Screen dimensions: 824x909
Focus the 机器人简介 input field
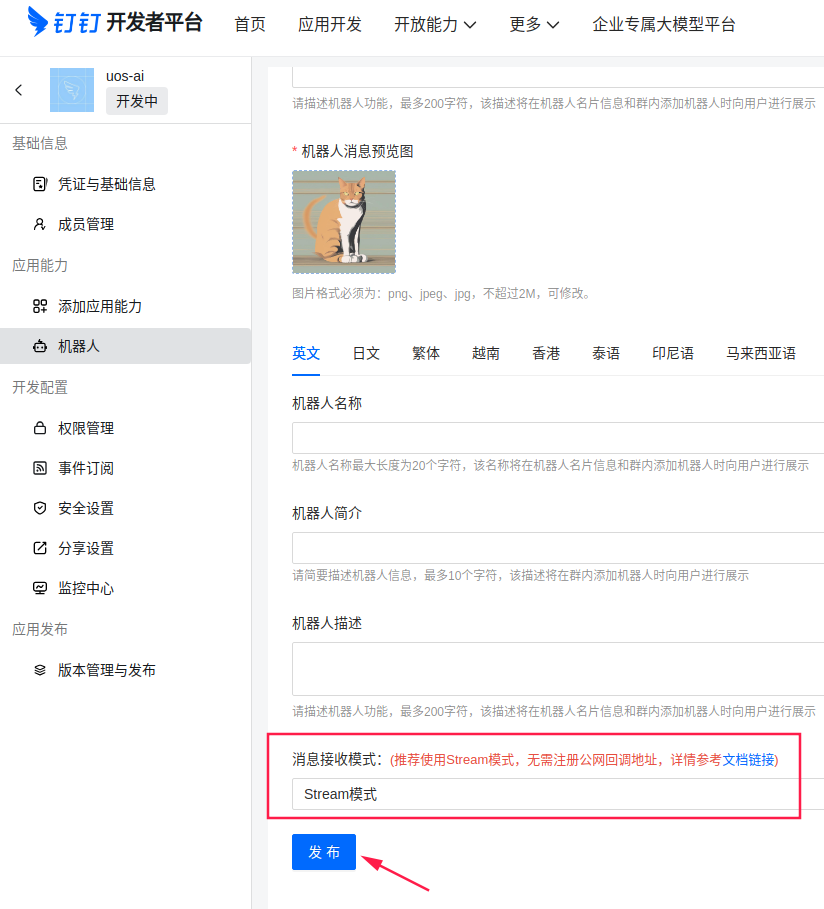(558, 548)
